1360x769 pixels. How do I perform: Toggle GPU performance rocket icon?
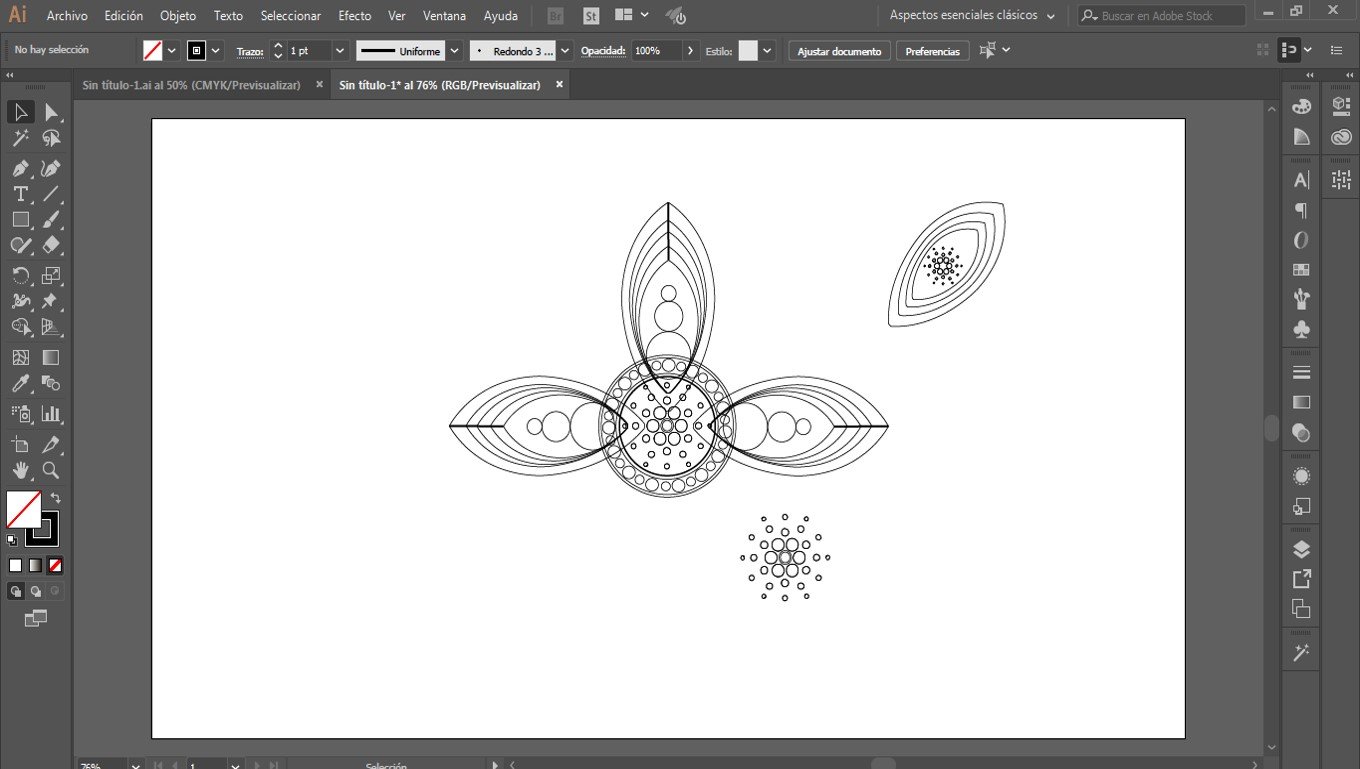[676, 16]
